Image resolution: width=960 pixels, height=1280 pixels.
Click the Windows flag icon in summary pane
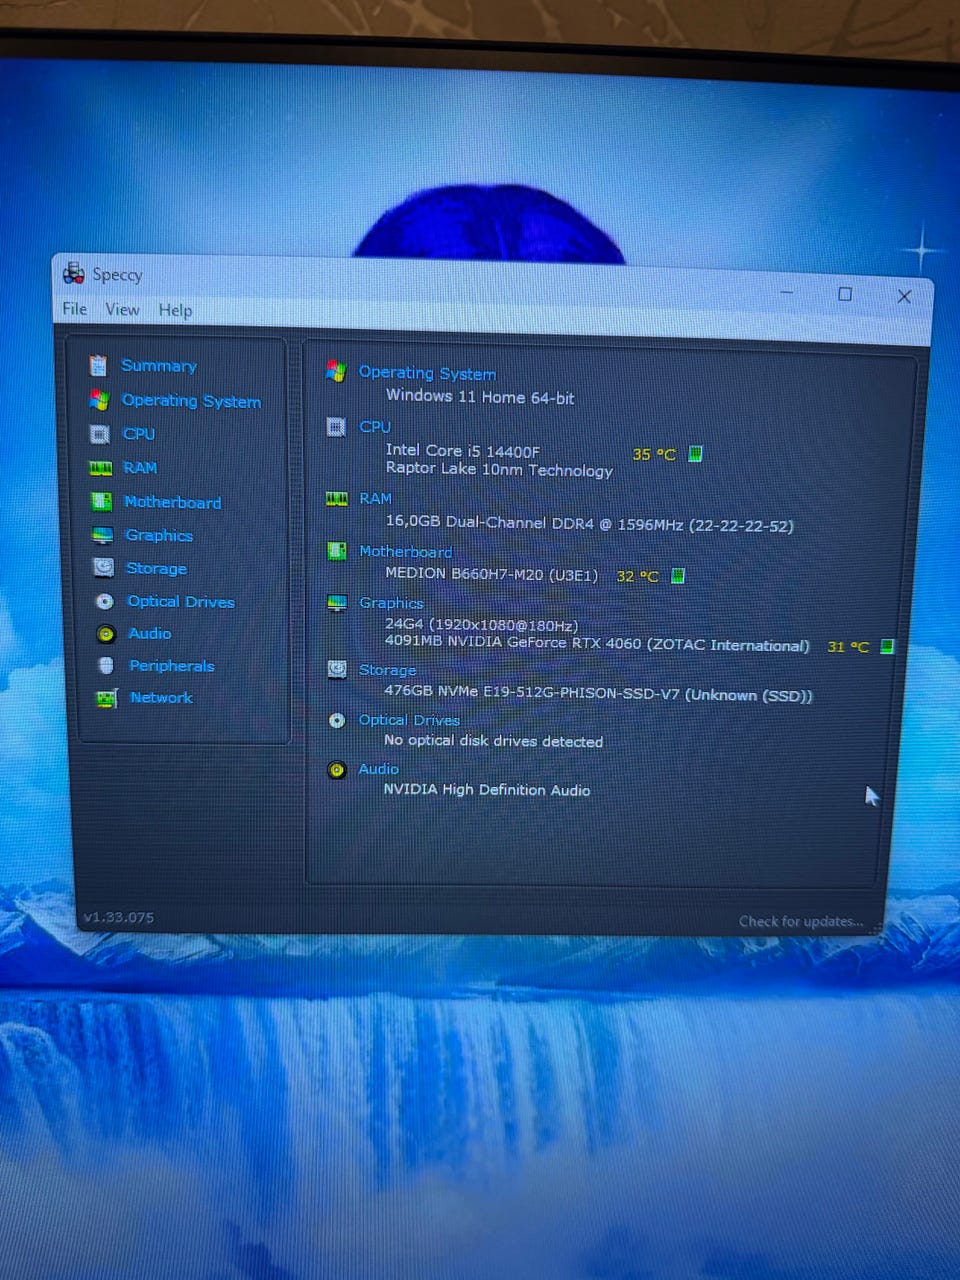tap(336, 371)
